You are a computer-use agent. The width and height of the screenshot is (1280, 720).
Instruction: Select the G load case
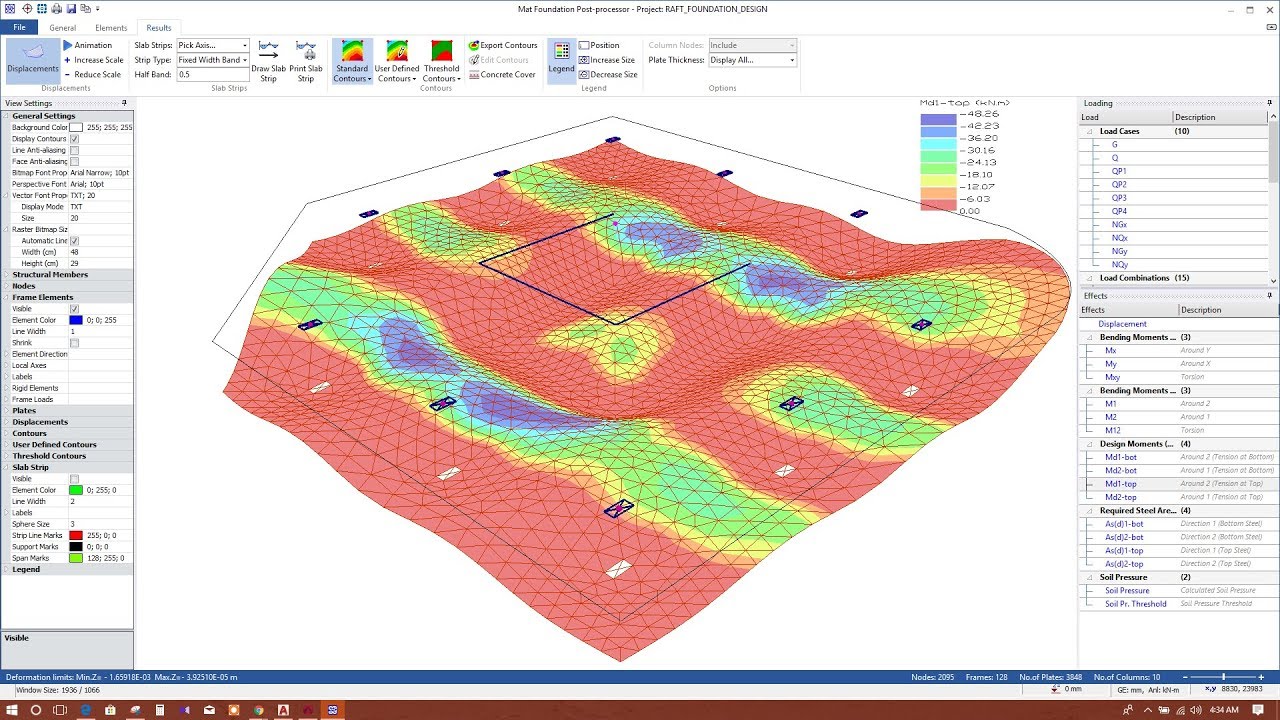coord(1114,145)
